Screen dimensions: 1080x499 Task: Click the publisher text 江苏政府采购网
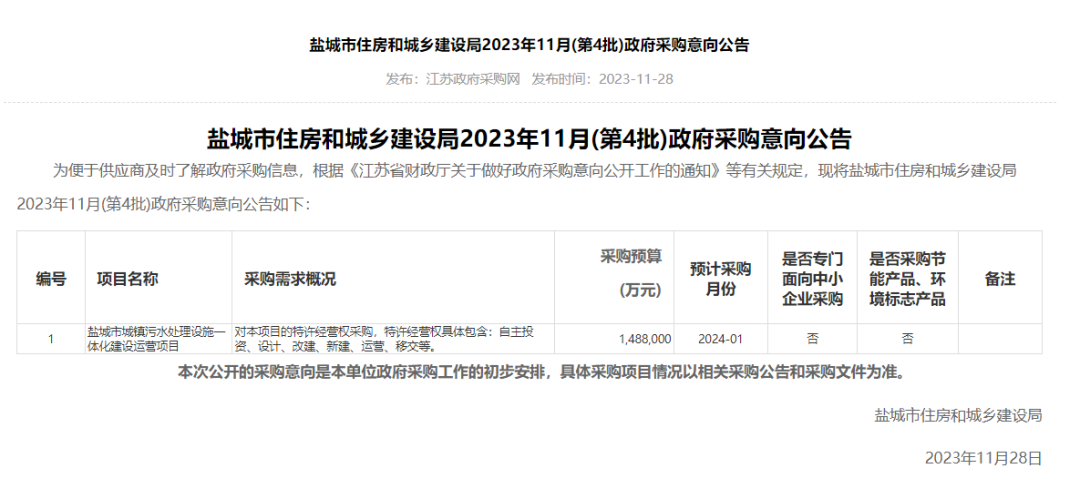pos(472,79)
